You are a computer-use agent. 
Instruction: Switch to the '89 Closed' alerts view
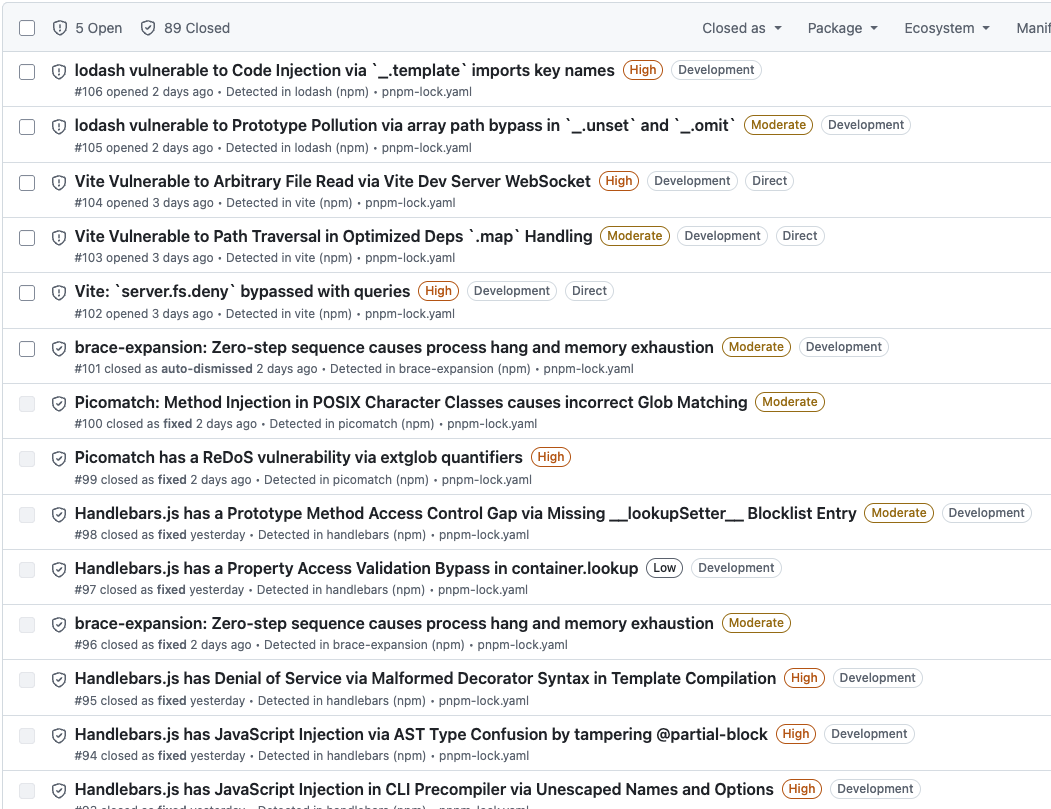click(185, 28)
